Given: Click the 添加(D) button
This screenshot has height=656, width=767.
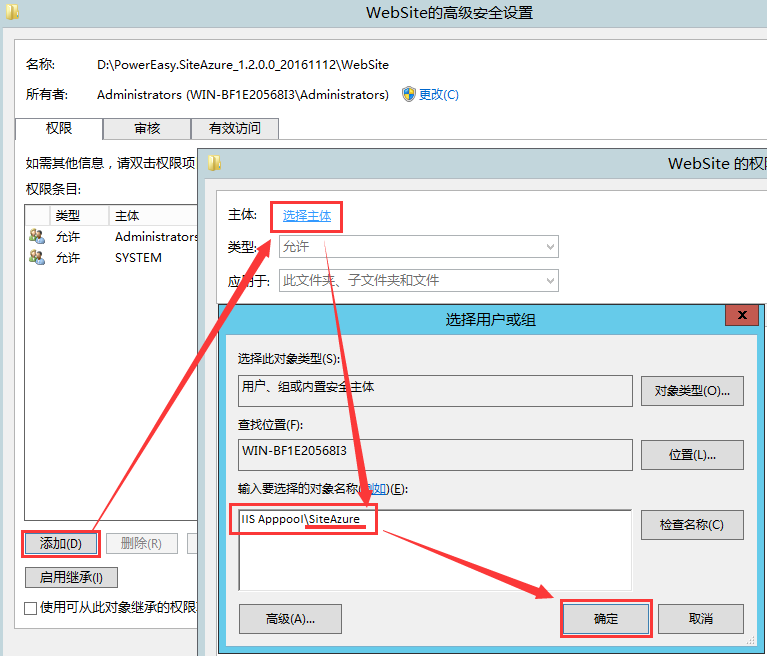Looking at the screenshot, I should [x=61, y=543].
